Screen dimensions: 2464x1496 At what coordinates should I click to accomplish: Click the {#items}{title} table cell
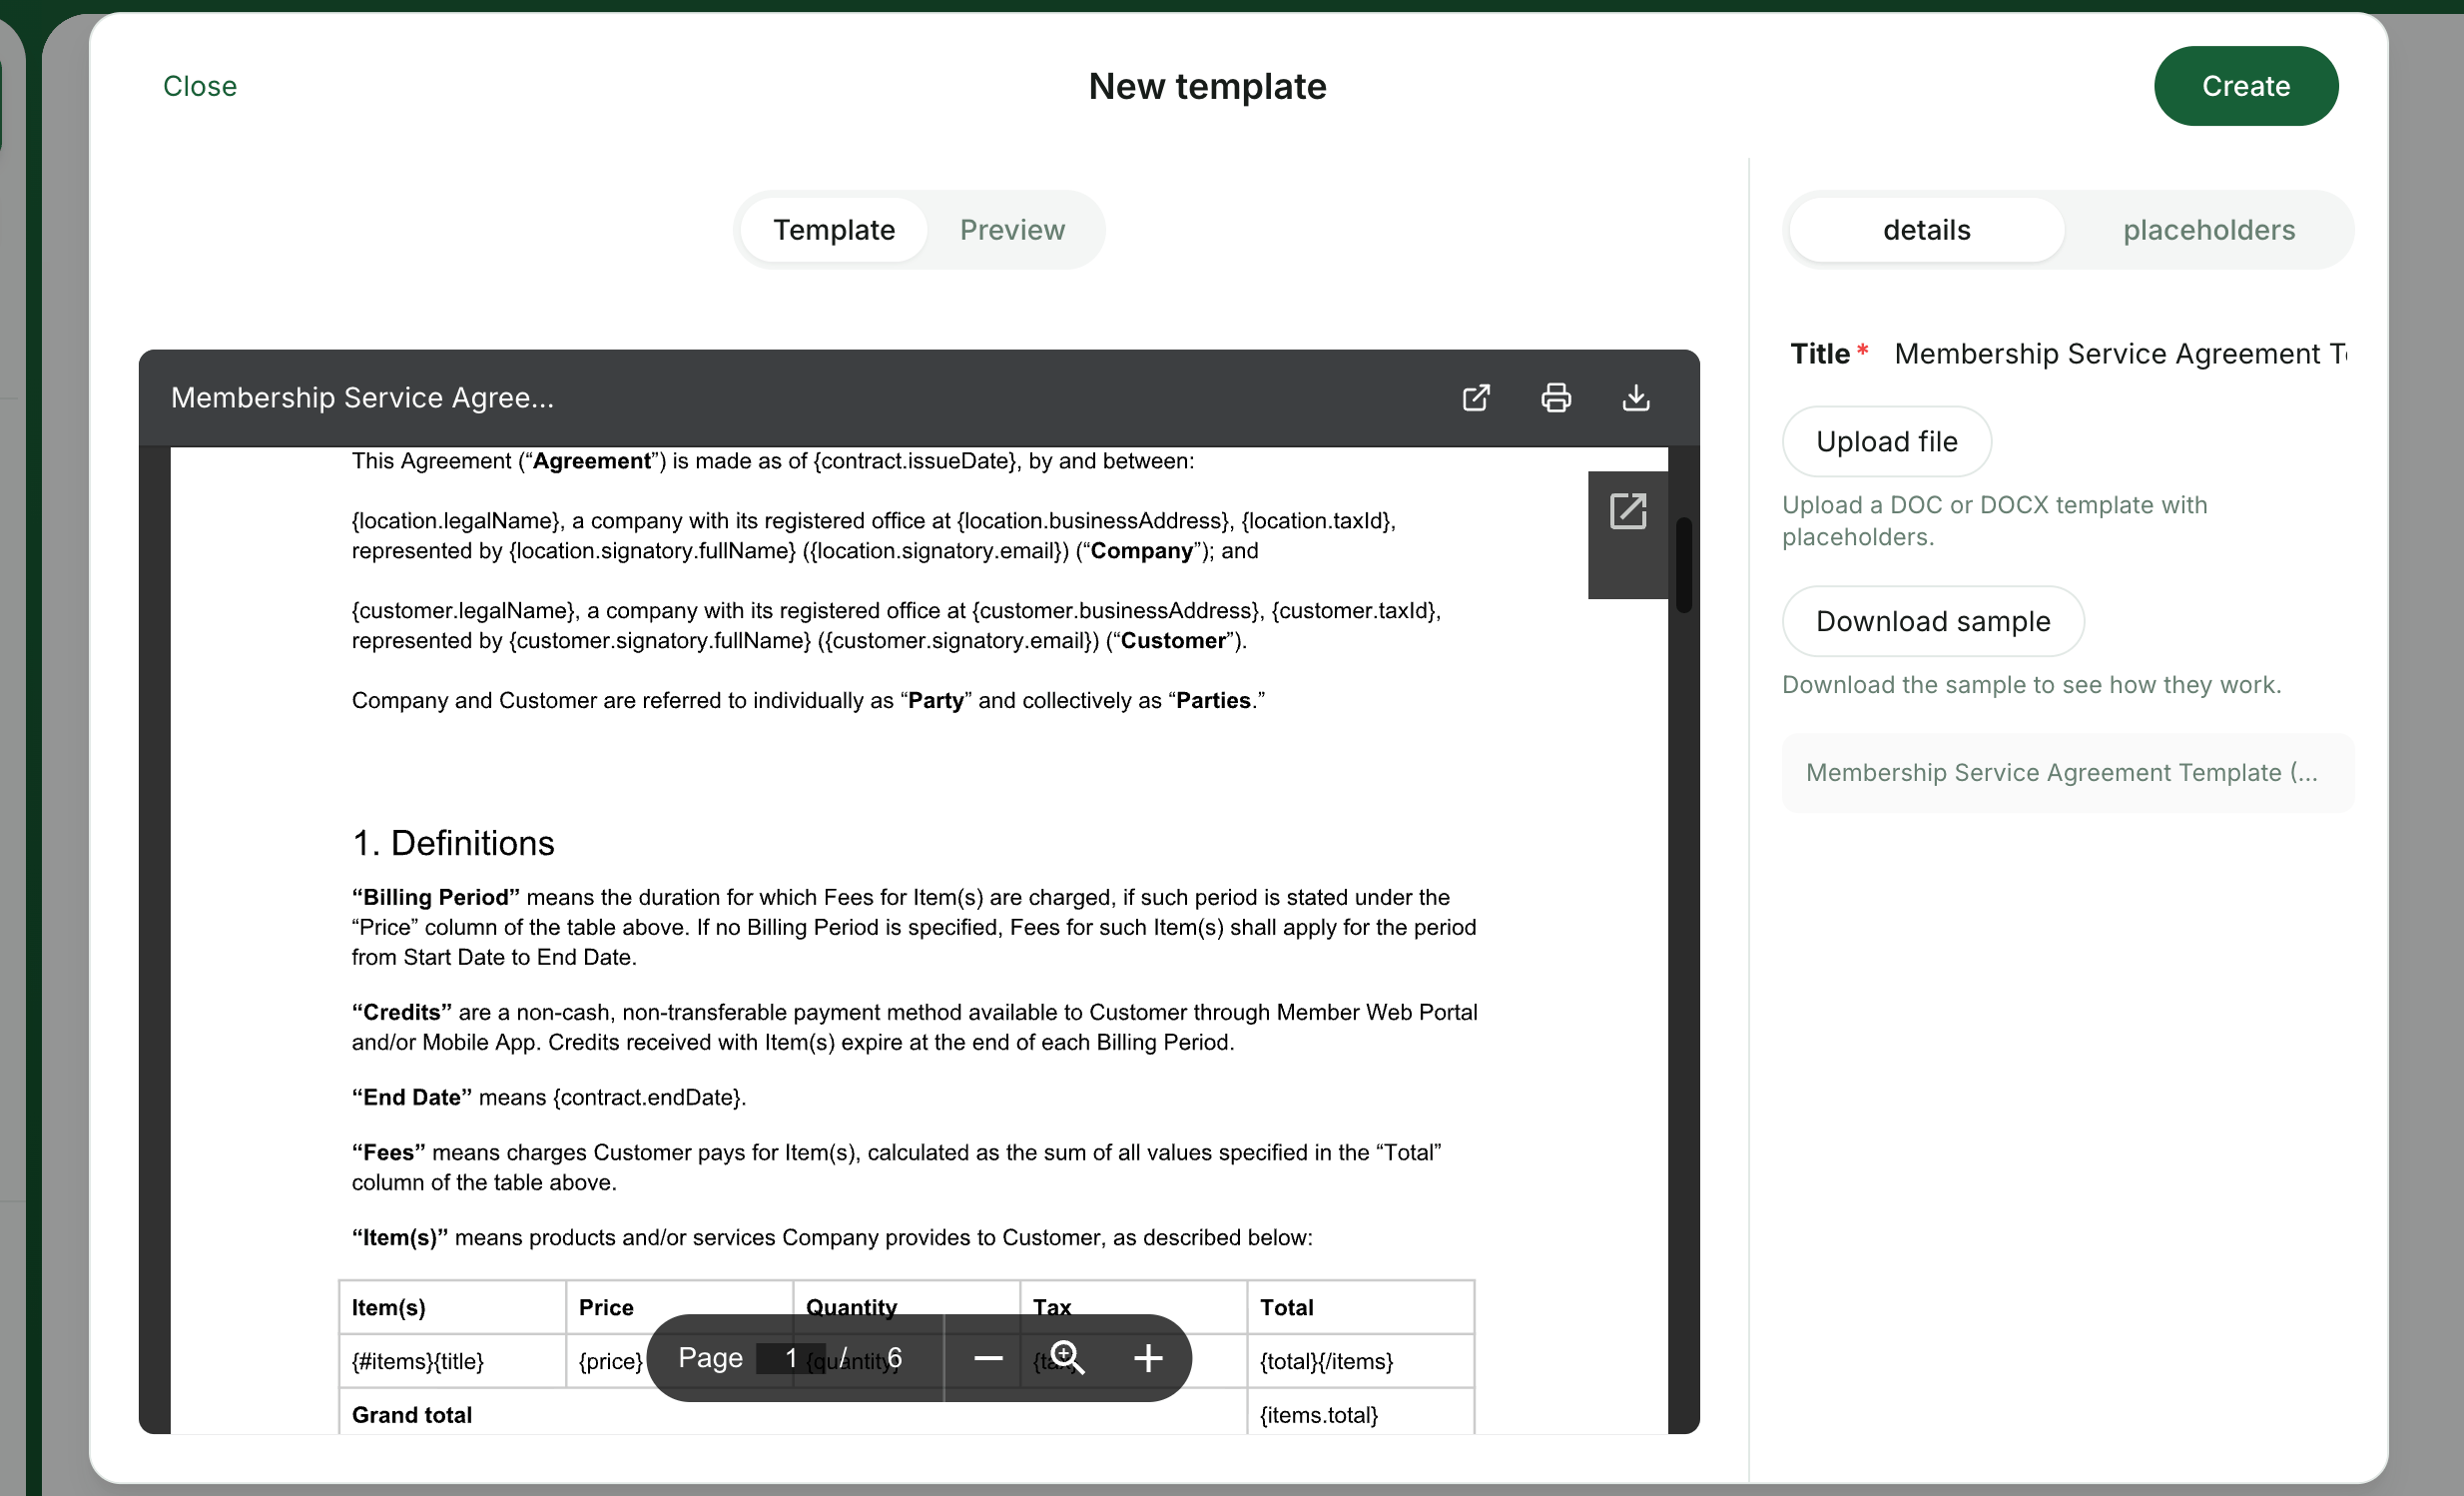tap(452, 1361)
